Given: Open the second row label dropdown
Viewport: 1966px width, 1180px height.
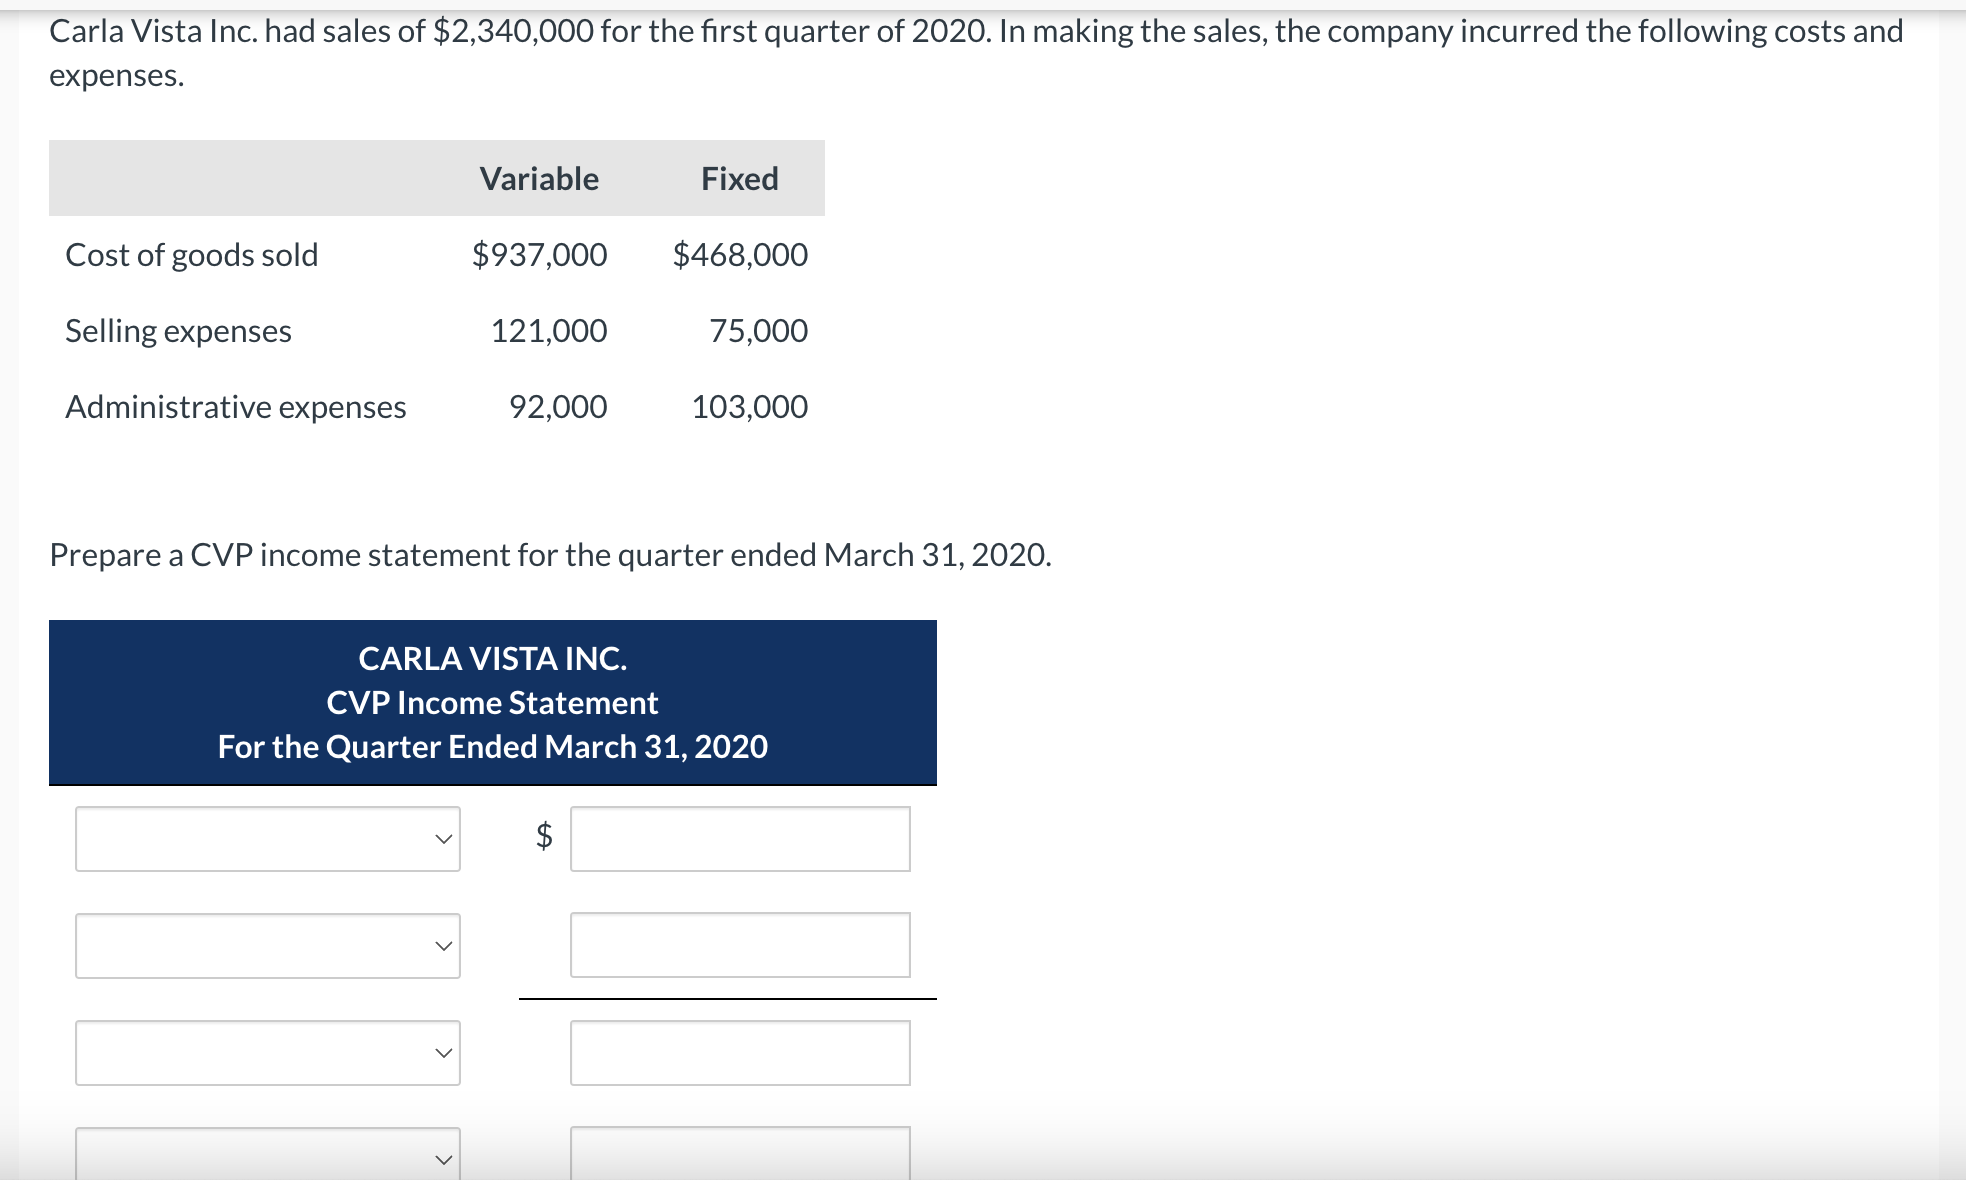Looking at the screenshot, I should (266, 944).
